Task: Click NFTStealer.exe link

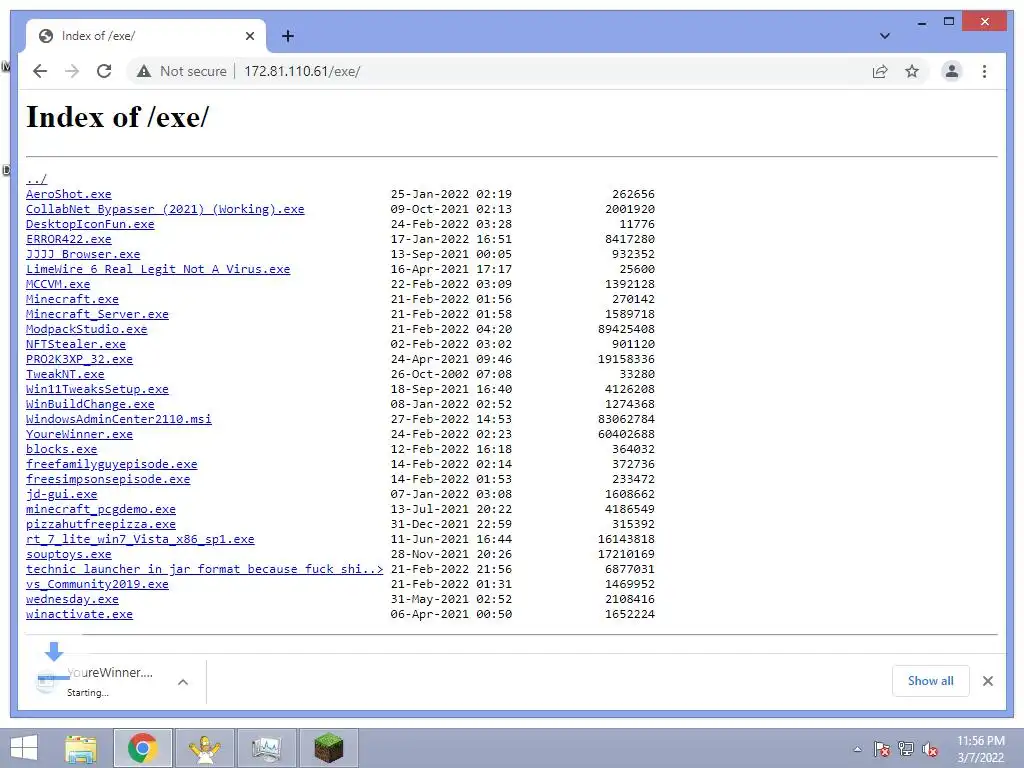Action: [x=76, y=344]
